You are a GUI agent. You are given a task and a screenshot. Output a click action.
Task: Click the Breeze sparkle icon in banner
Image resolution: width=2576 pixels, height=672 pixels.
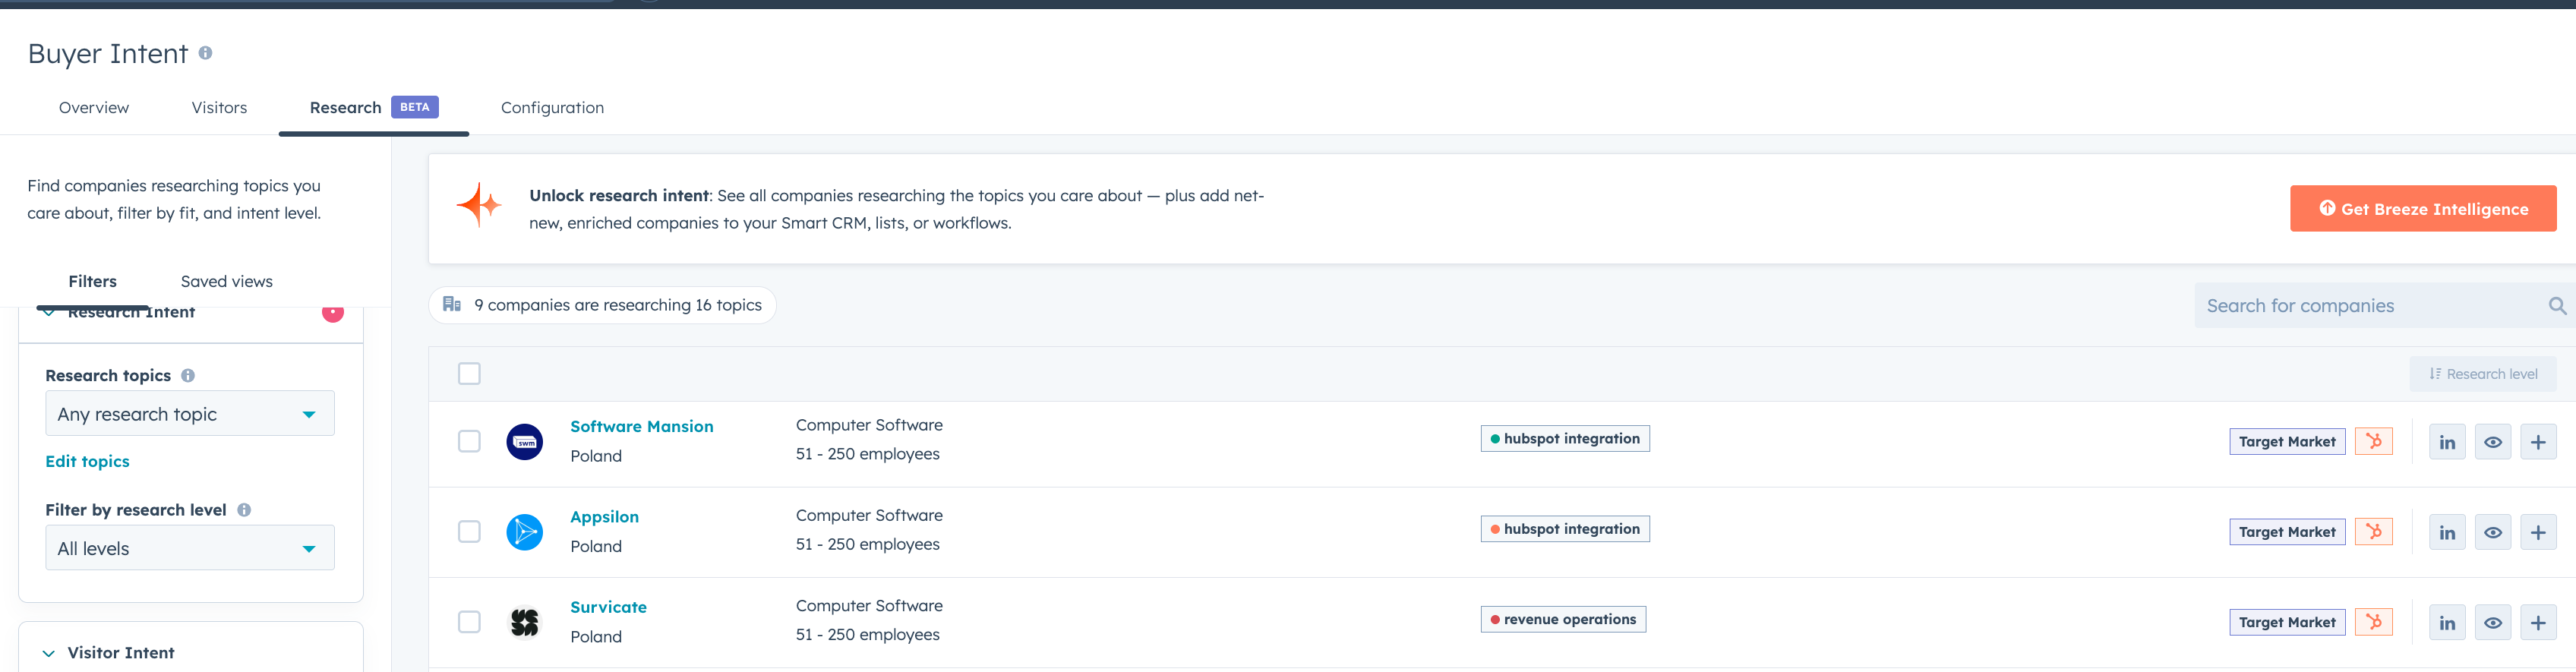(480, 205)
